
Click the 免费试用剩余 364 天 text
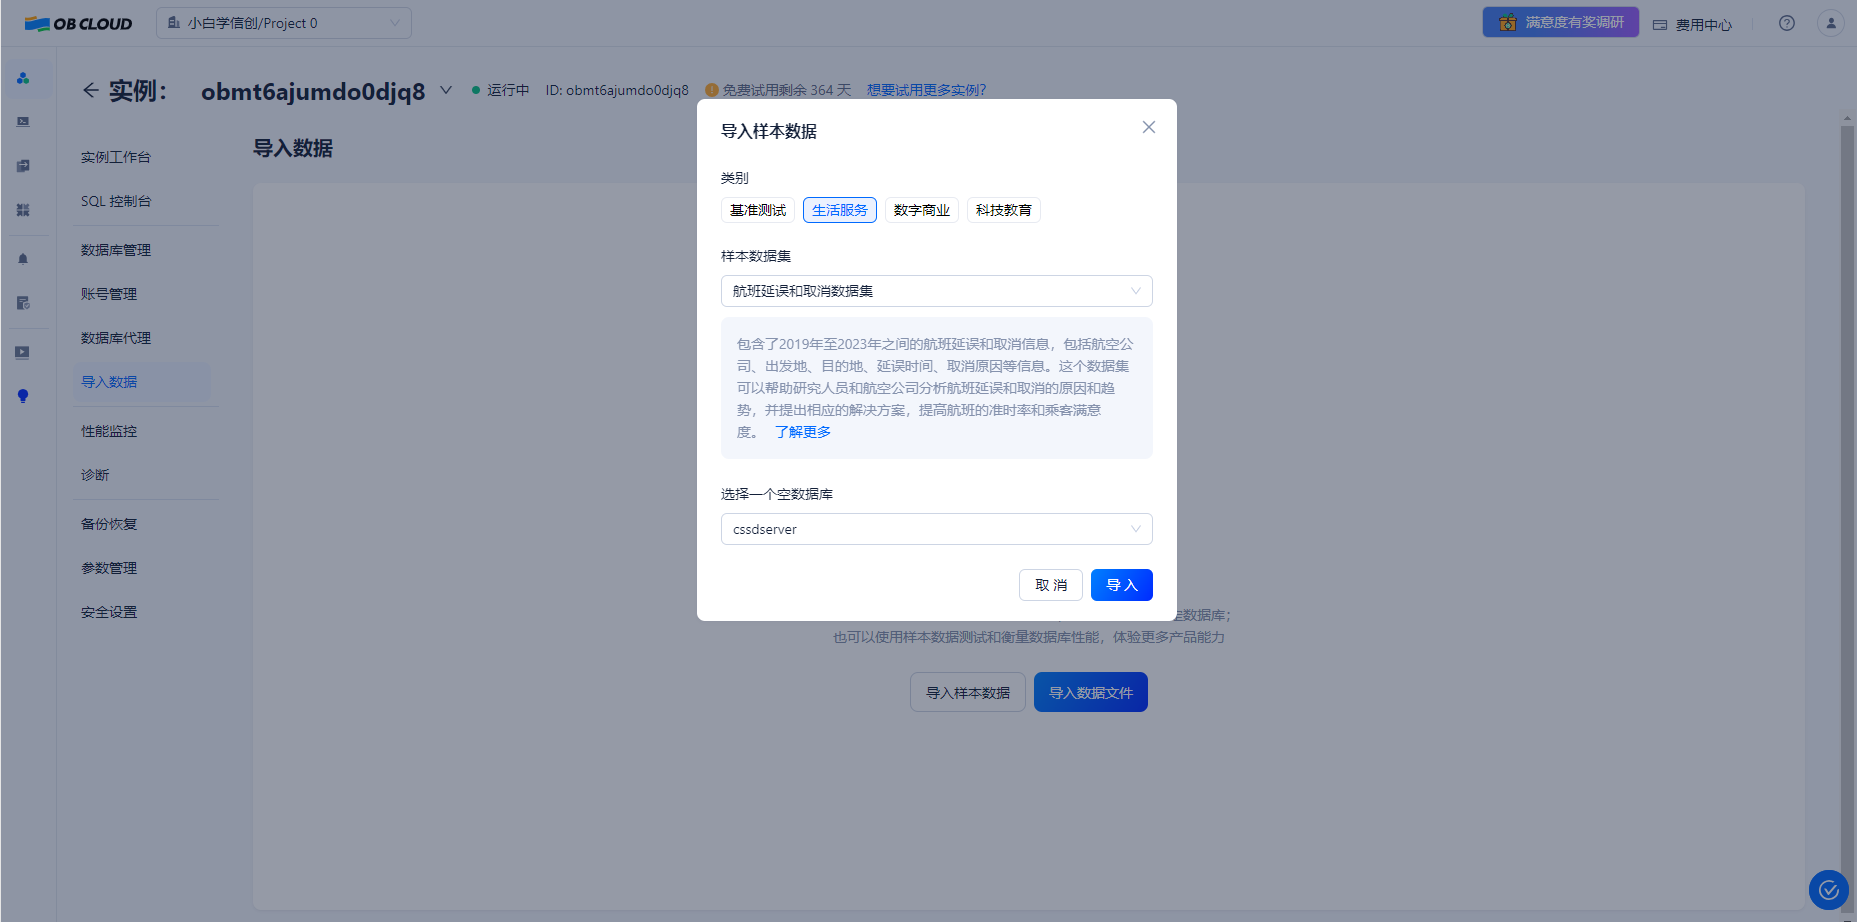click(787, 90)
